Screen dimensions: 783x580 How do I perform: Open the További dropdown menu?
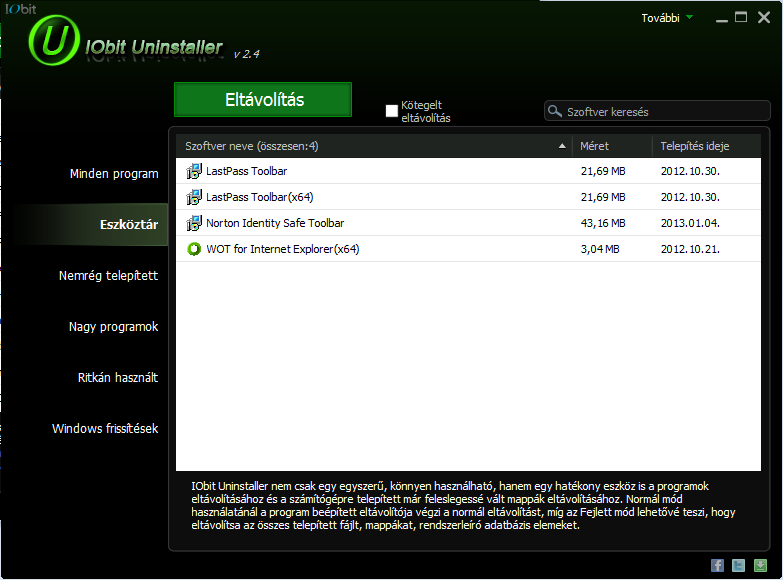click(x=667, y=18)
